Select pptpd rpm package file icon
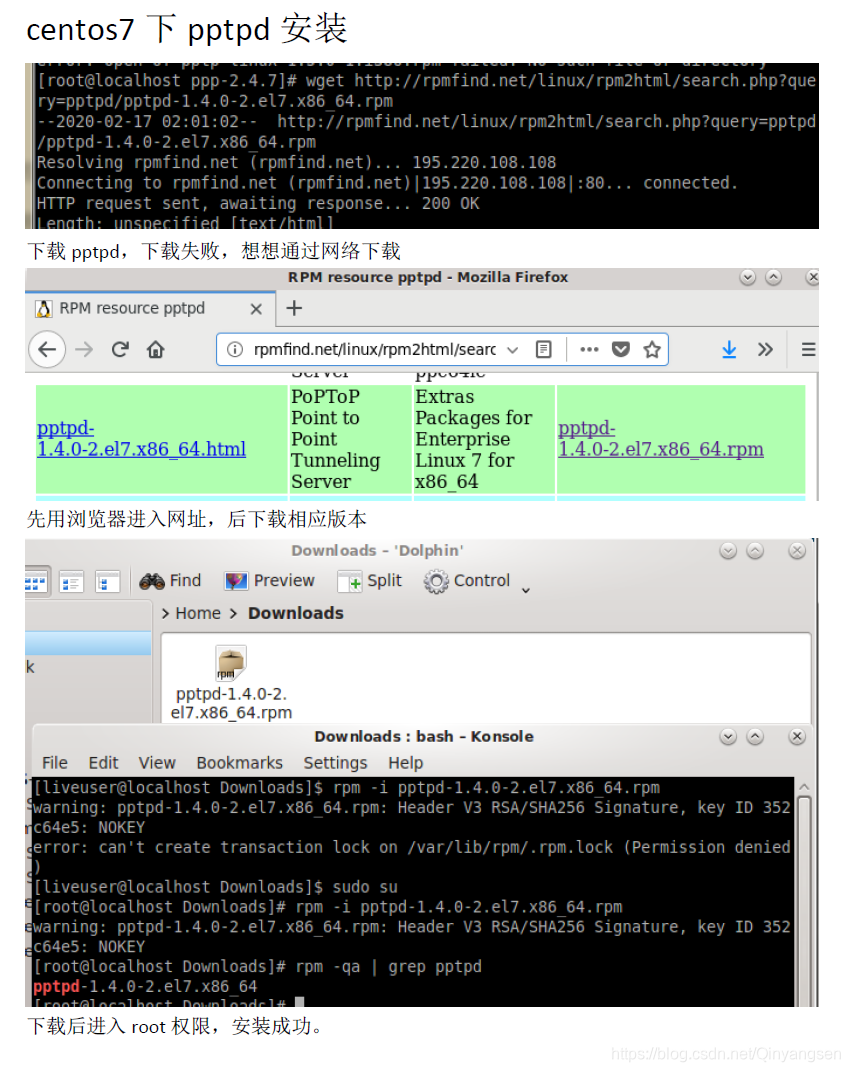The height and width of the screenshot is (1072, 850). [x=230, y=663]
